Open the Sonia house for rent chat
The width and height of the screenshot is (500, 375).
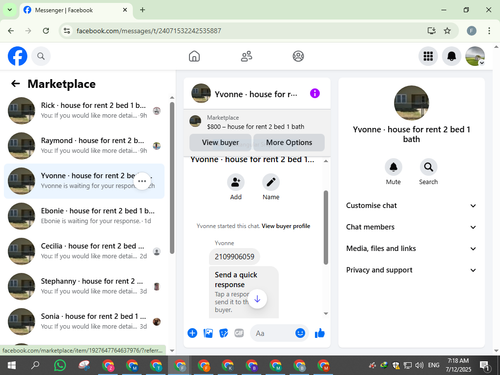pyautogui.click(x=84, y=321)
